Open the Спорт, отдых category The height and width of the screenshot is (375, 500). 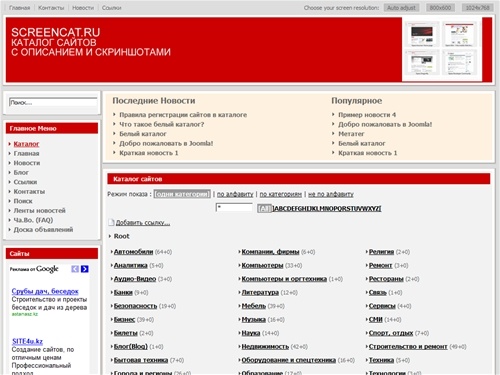[391, 333]
